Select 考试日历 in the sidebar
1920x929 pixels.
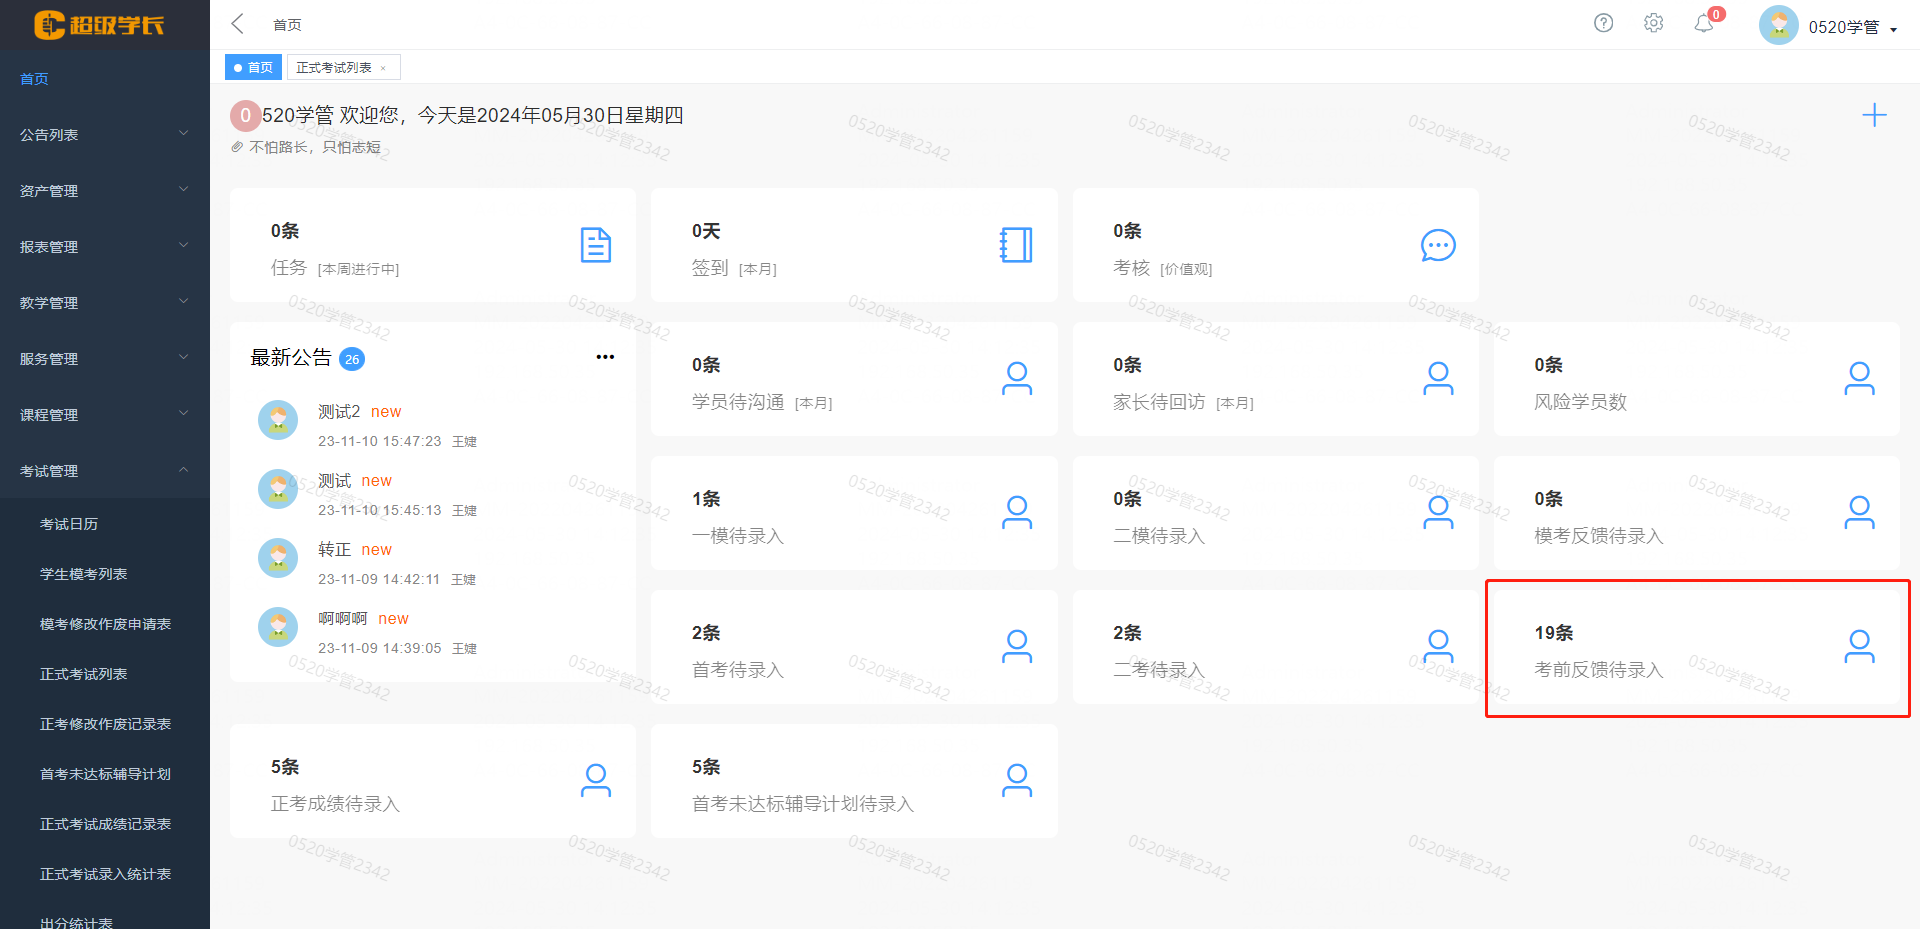coord(69,524)
